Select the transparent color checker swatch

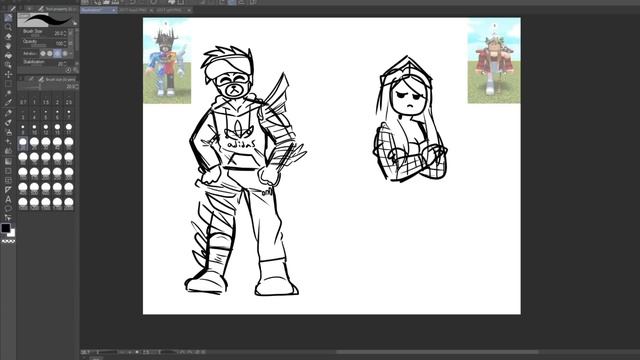coord(8,241)
